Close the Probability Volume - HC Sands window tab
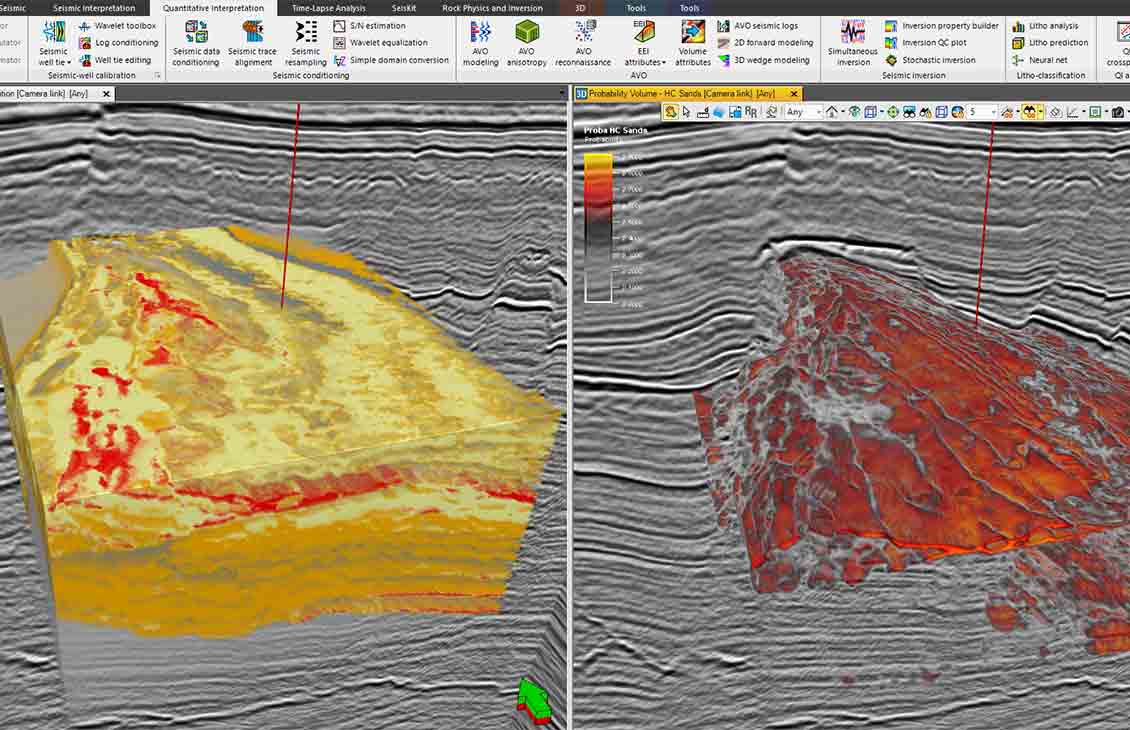 point(794,93)
